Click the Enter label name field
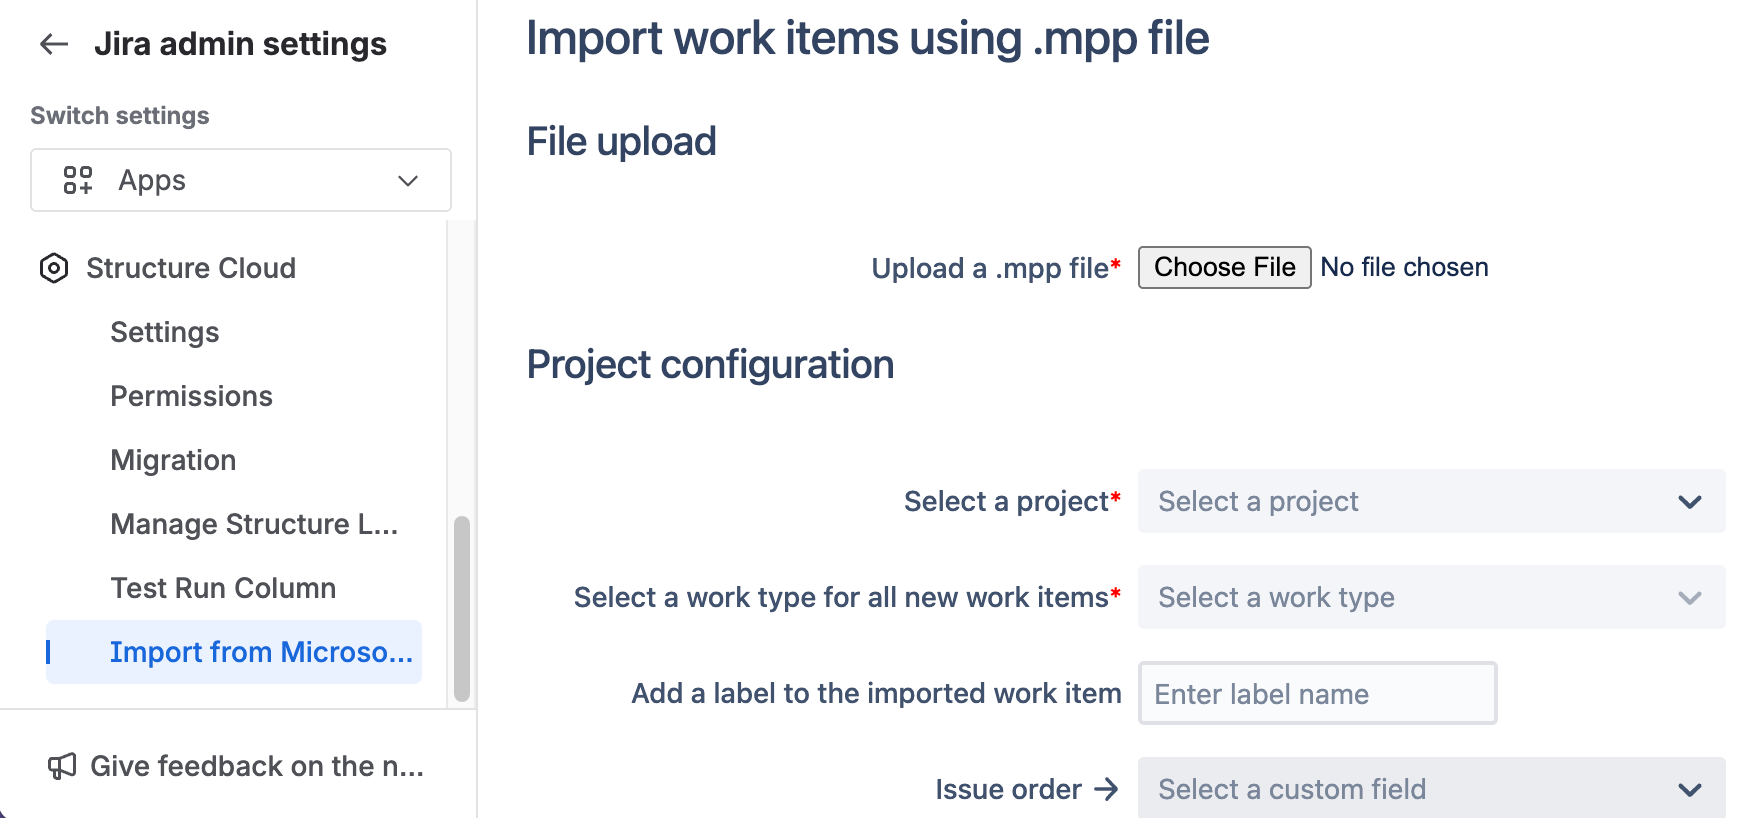Viewport: 1748px width, 818px height. [x=1317, y=693]
